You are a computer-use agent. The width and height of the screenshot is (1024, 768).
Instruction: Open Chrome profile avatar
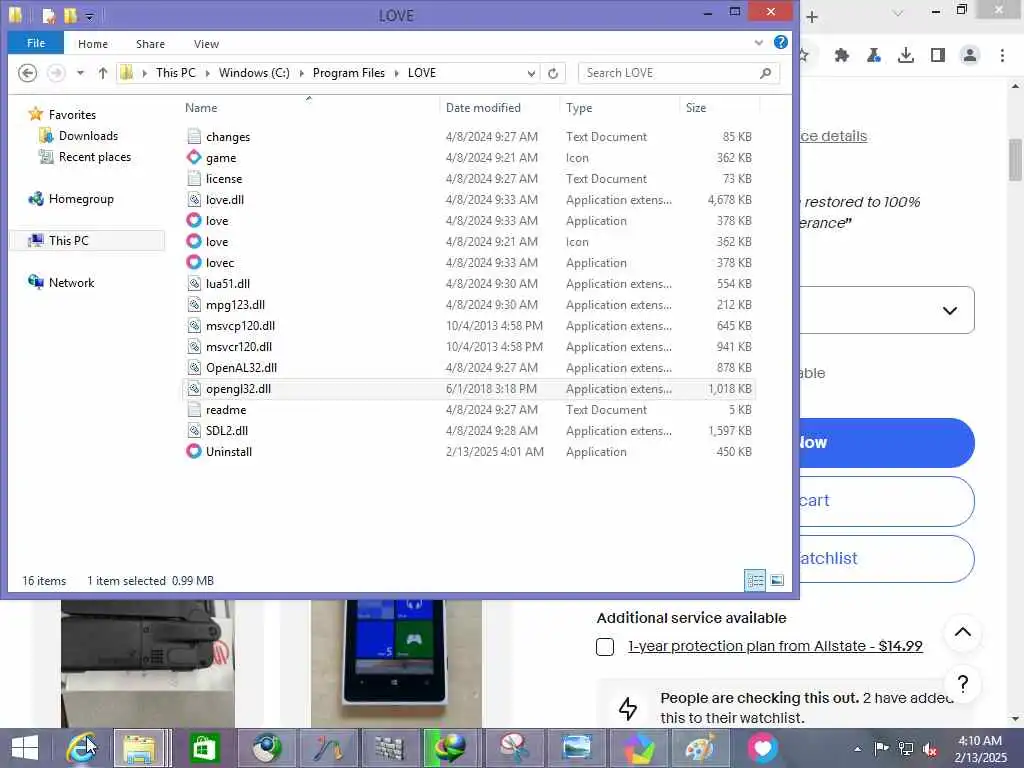[x=970, y=56]
